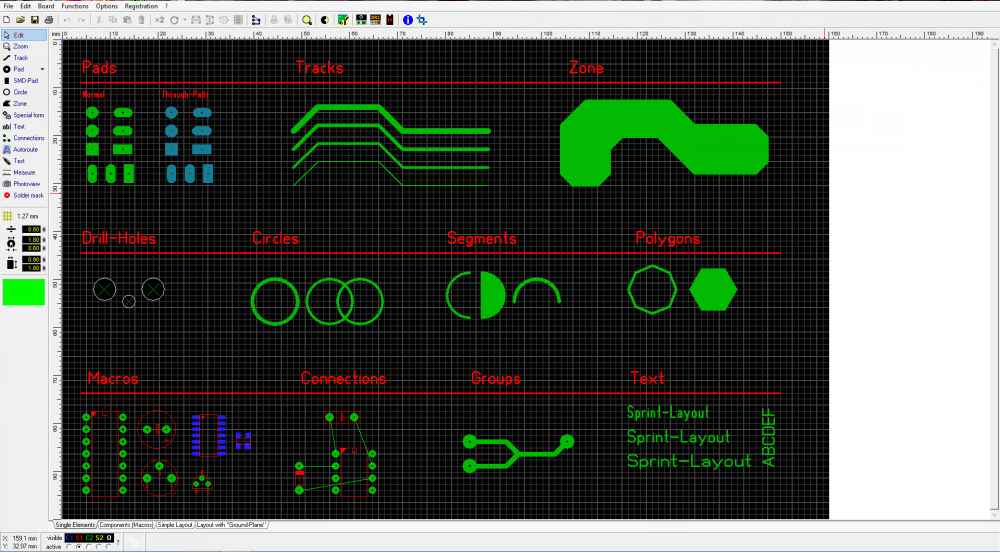Open the File menu
This screenshot has height=553, width=1000.
click(x=8, y=6)
